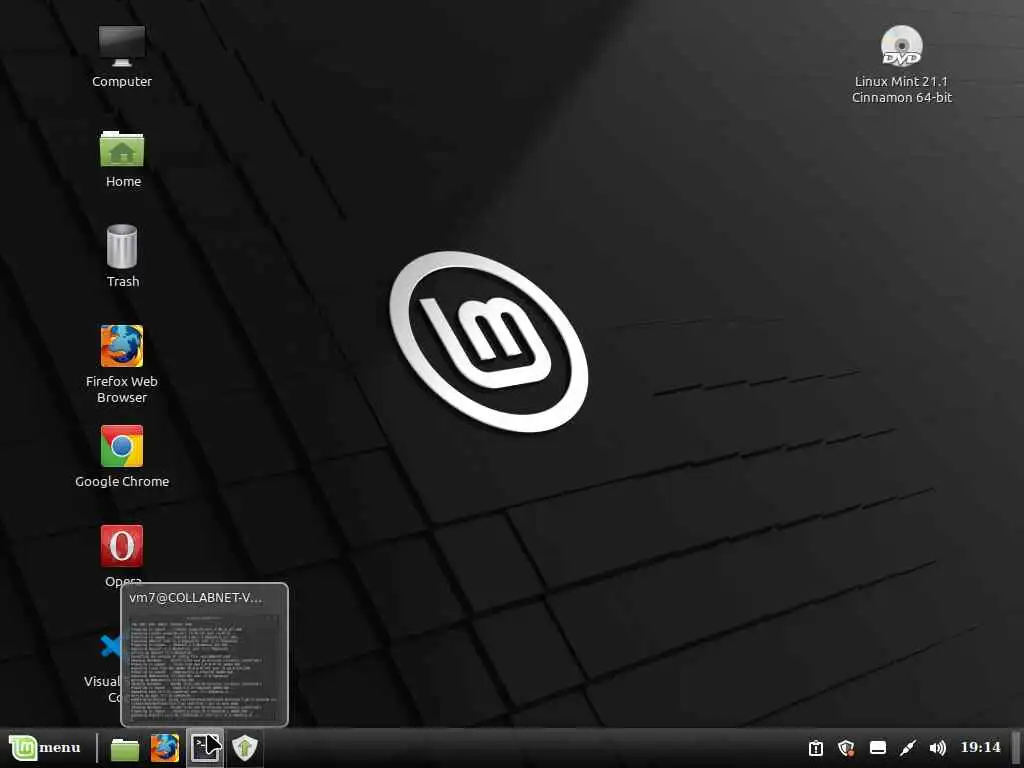Launch Firefox from the panel launcher
The height and width of the screenshot is (768, 1024).
click(x=165, y=748)
